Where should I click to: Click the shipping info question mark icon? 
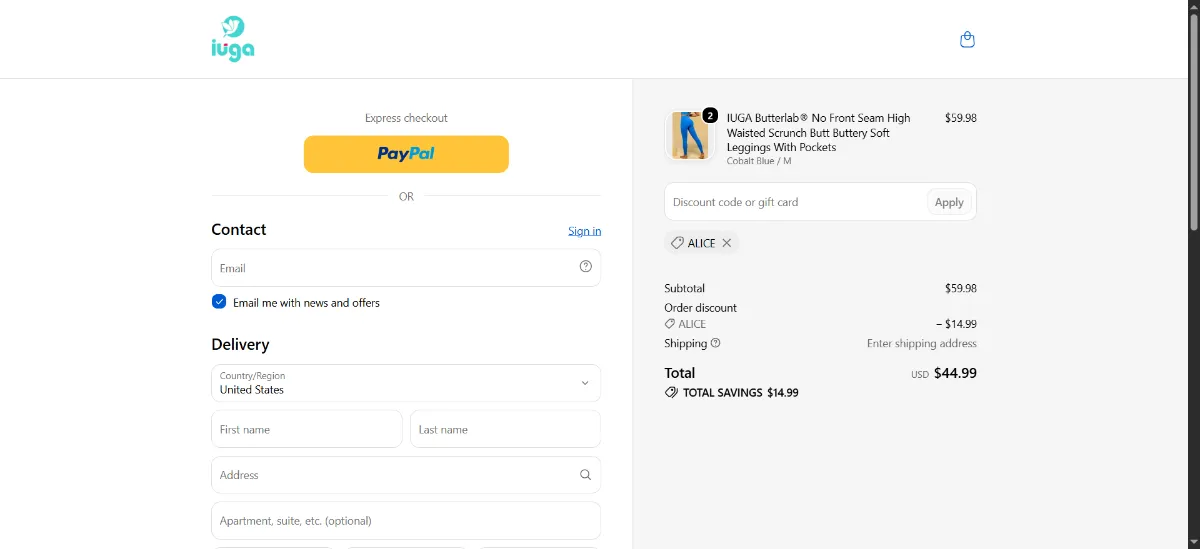(715, 343)
